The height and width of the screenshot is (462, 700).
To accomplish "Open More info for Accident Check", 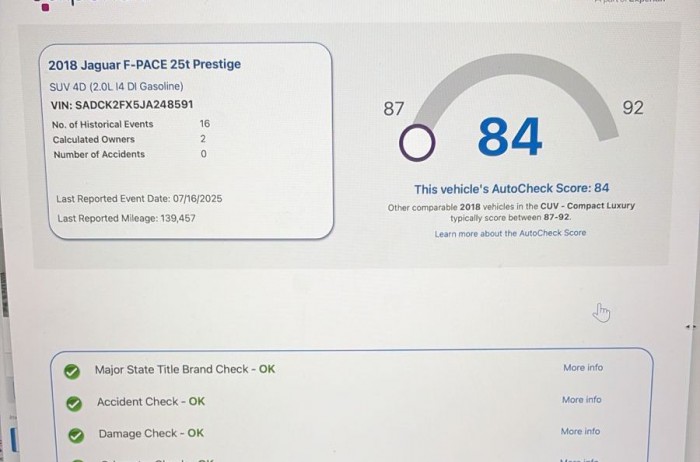I will (581, 400).
